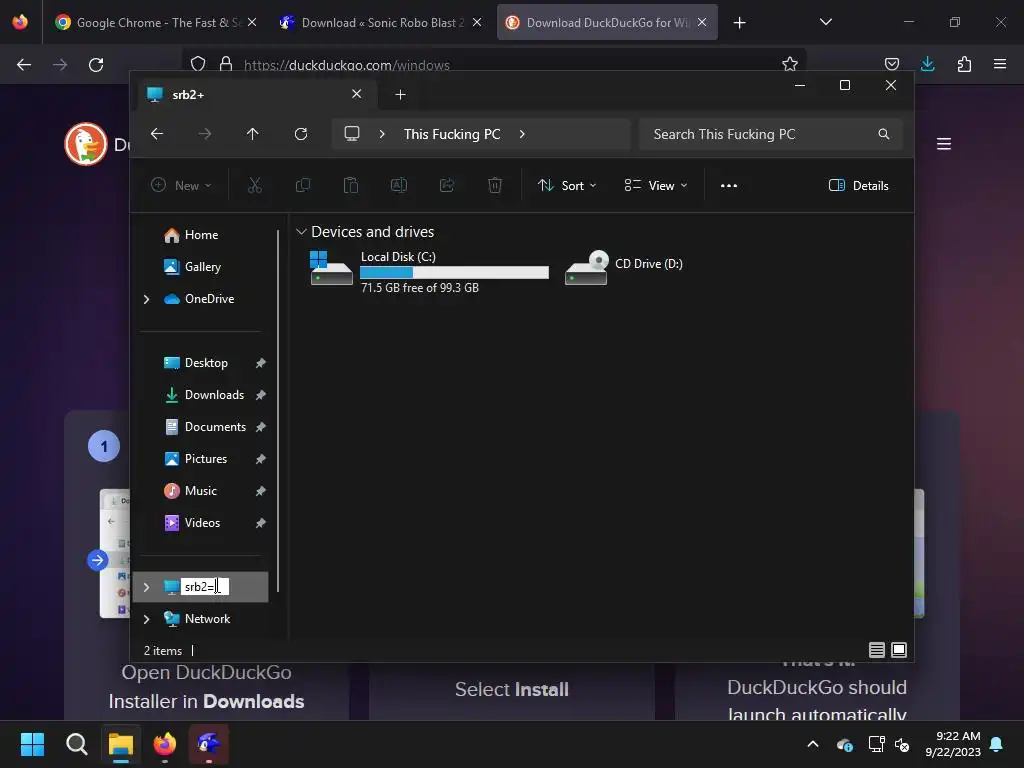Click the search magnifier in Explorer

tap(884, 134)
